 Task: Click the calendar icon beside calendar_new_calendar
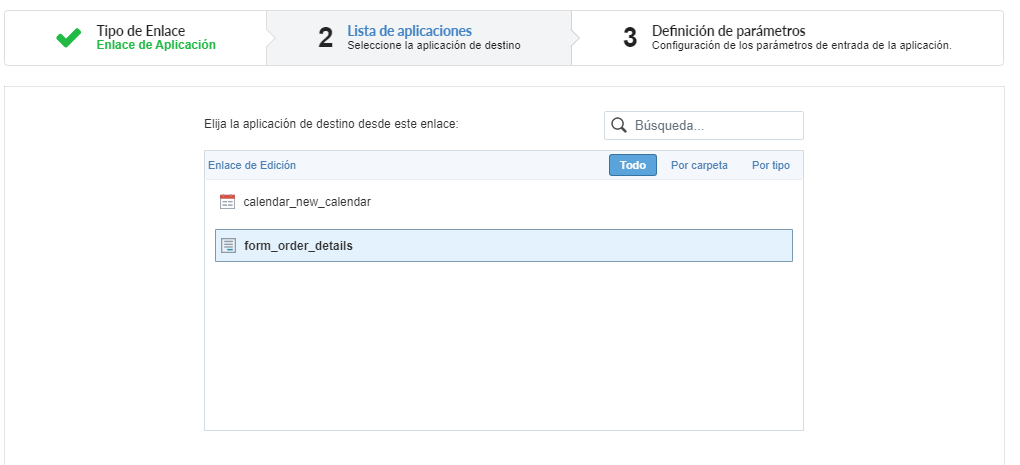(227, 202)
